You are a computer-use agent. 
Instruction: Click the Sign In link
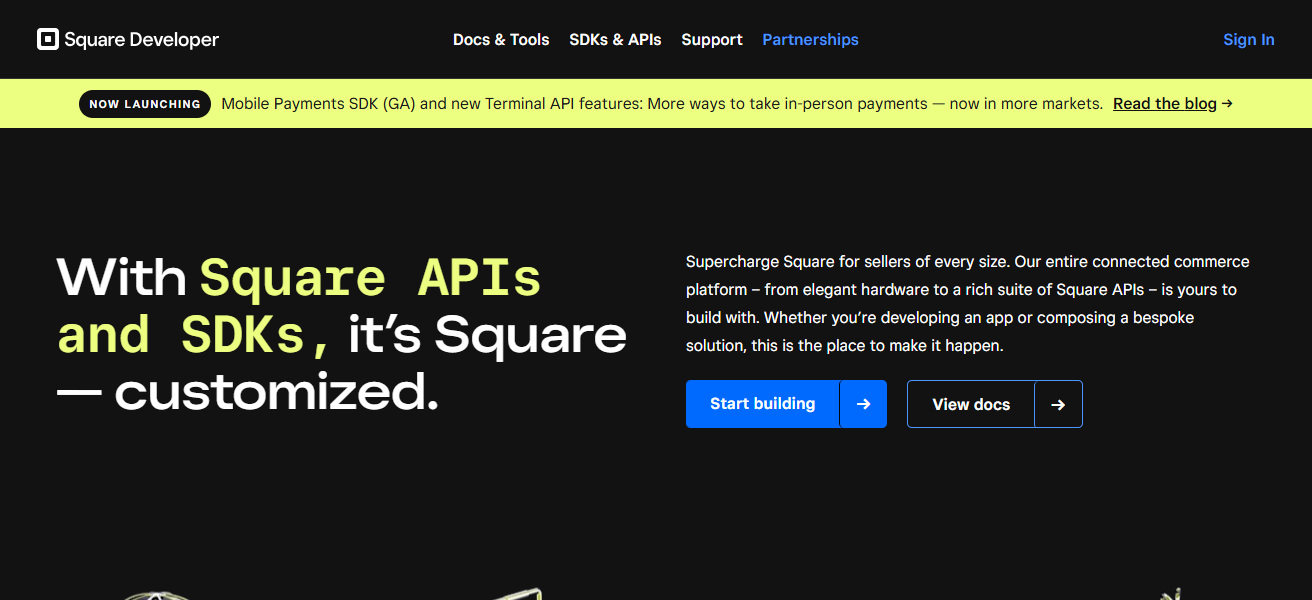click(x=1248, y=39)
